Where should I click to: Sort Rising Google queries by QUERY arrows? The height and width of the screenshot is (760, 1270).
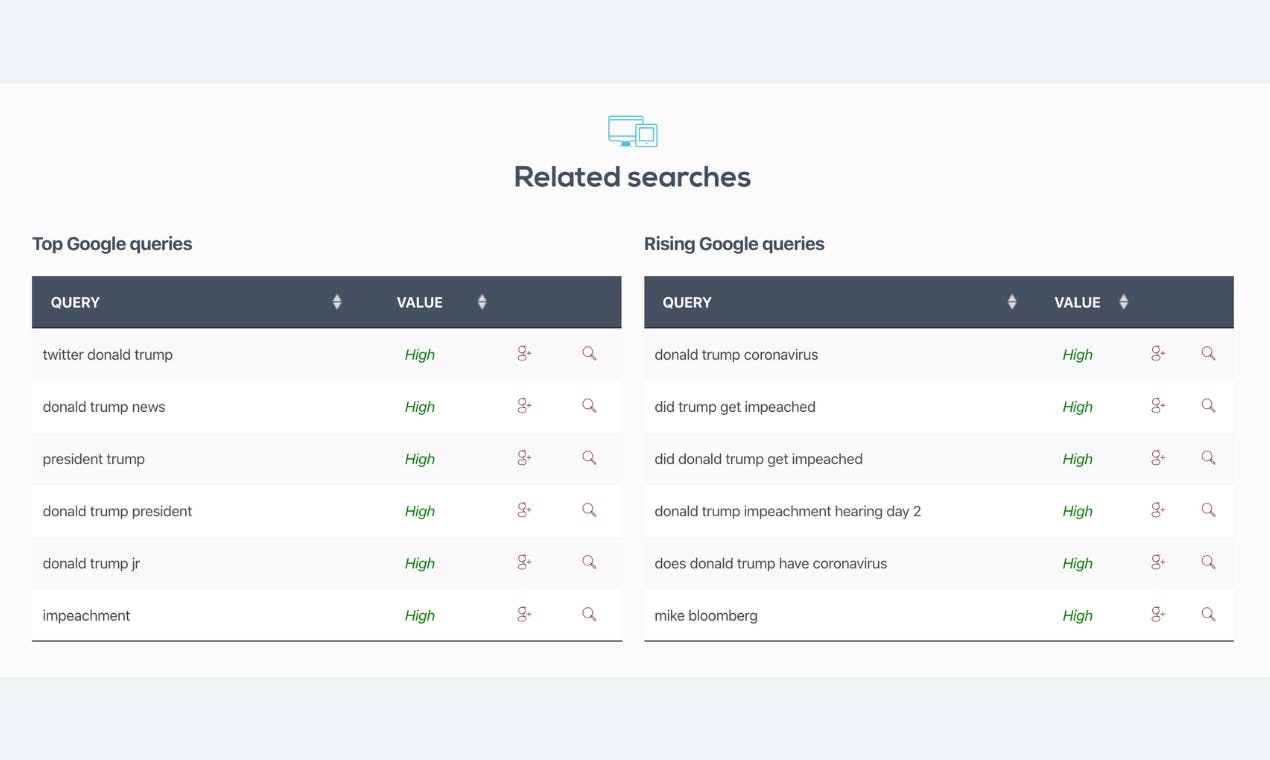1012,302
